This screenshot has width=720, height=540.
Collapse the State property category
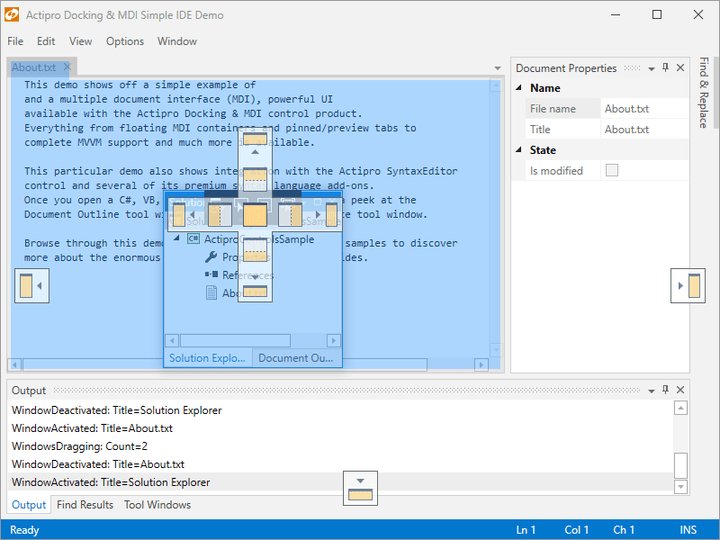520,150
